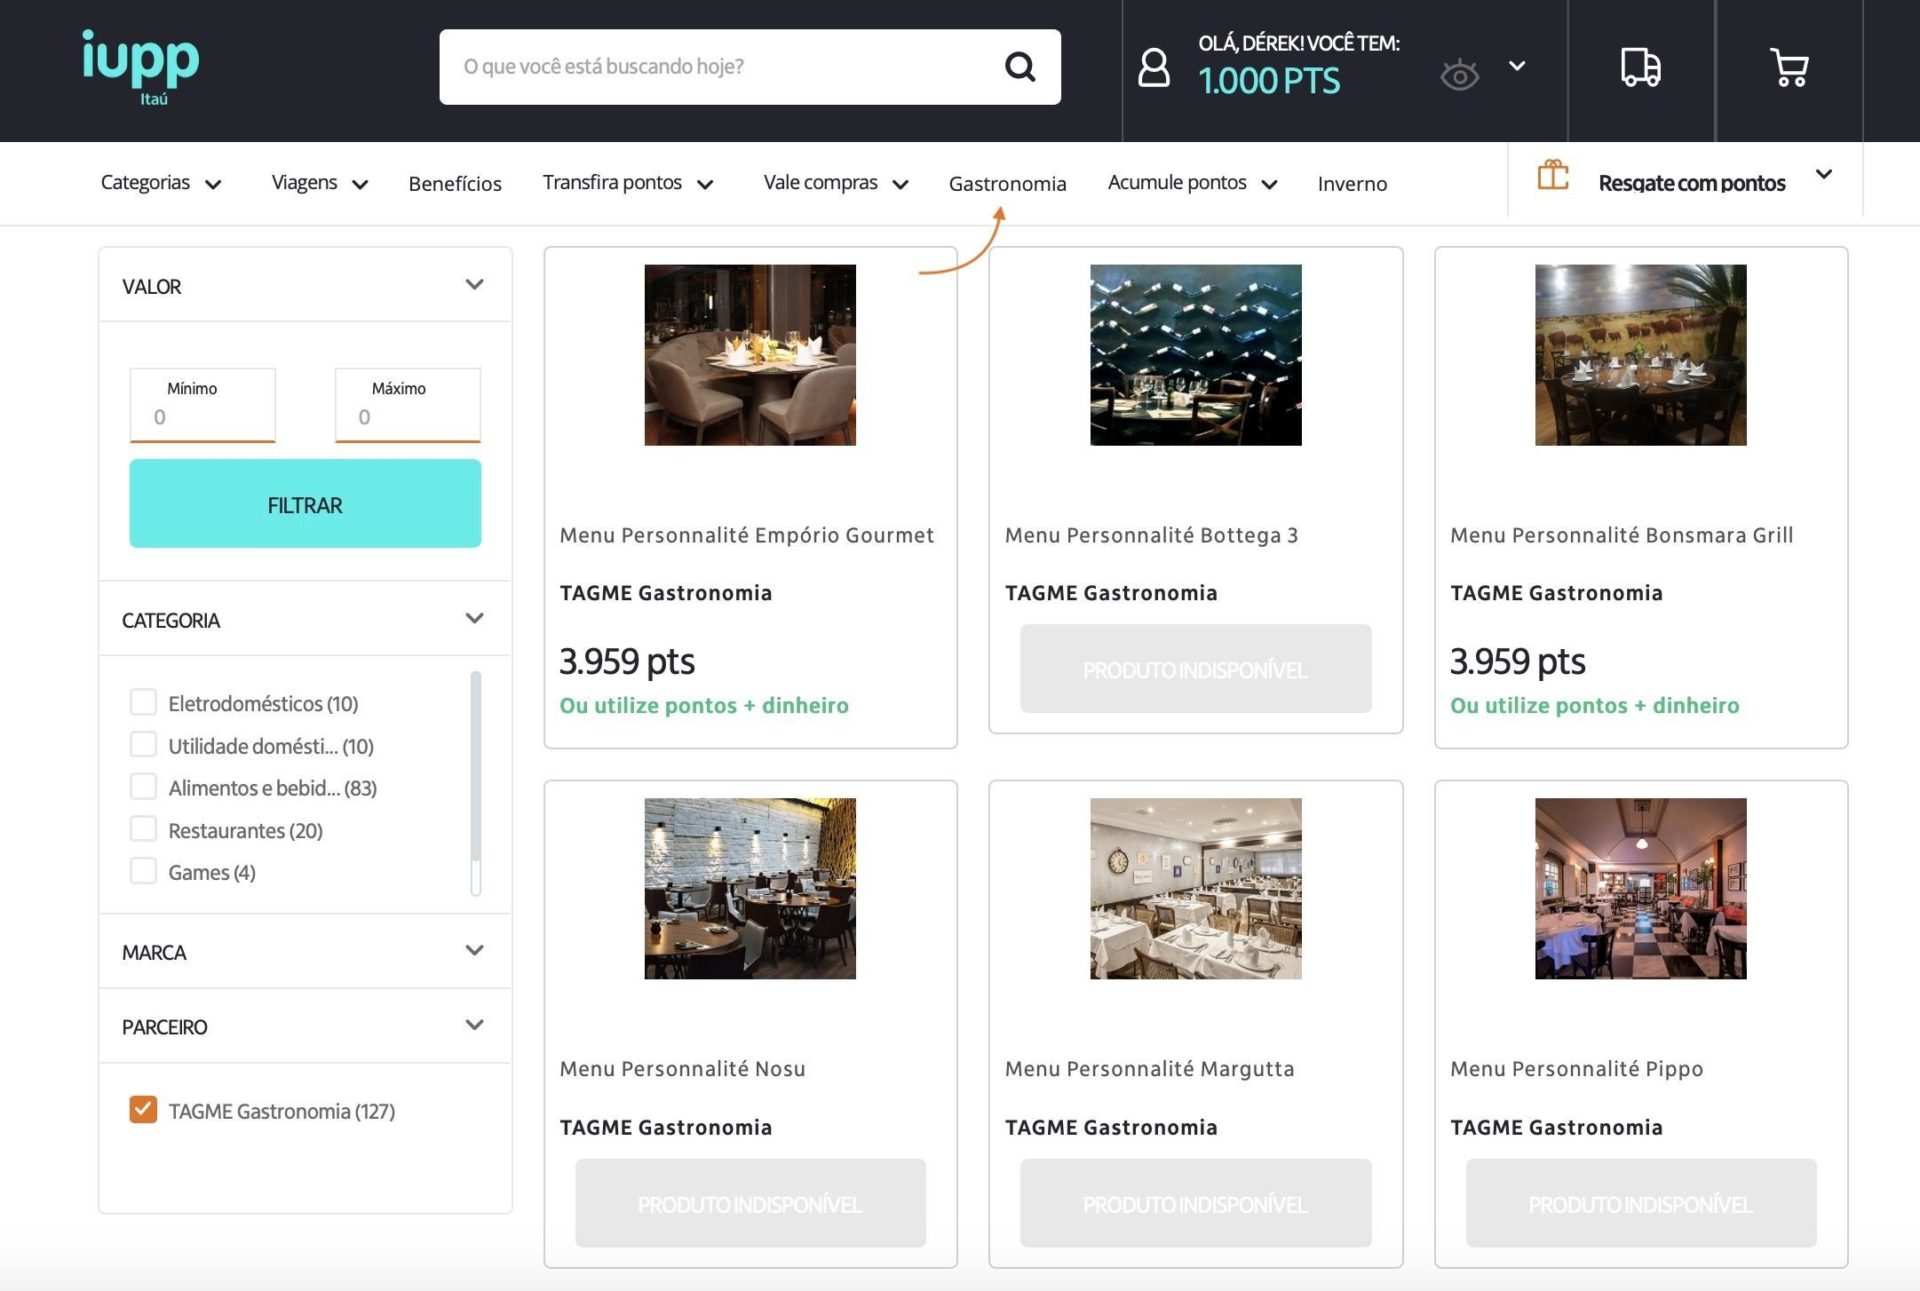Click 'Ou utilize pontos + dinheiro' under Empório Gourmet
The height and width of the screenshot is (1291, 1920).
click(x=704, y=706)
